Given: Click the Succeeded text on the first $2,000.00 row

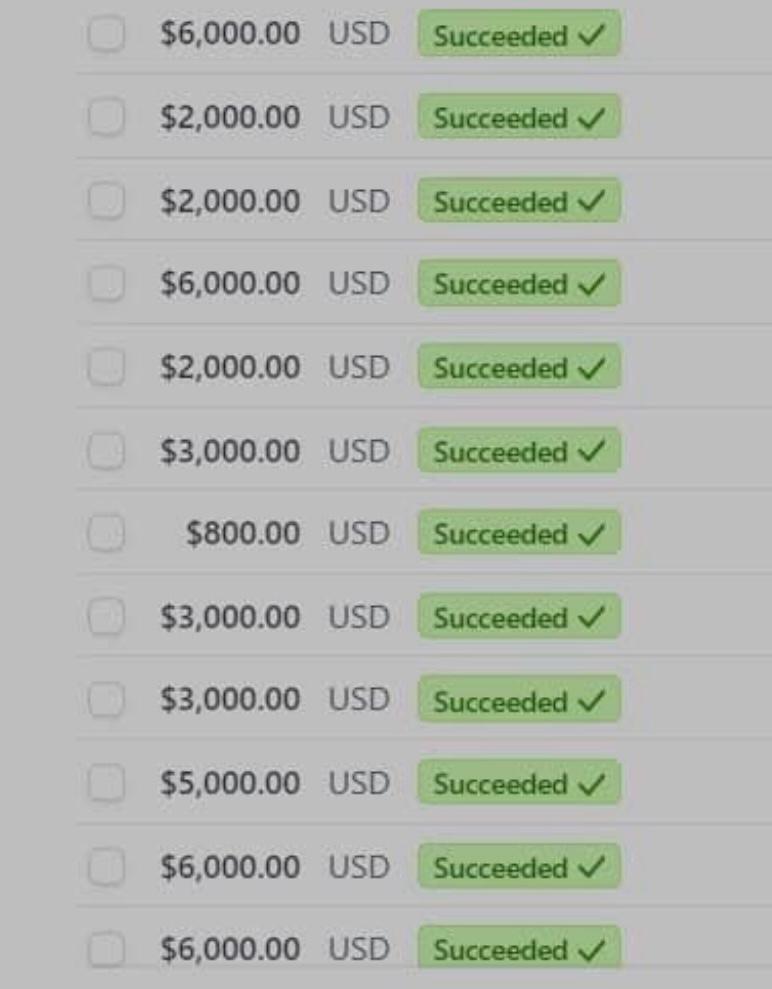Looking at the screenshot, I should coord(500,119).
